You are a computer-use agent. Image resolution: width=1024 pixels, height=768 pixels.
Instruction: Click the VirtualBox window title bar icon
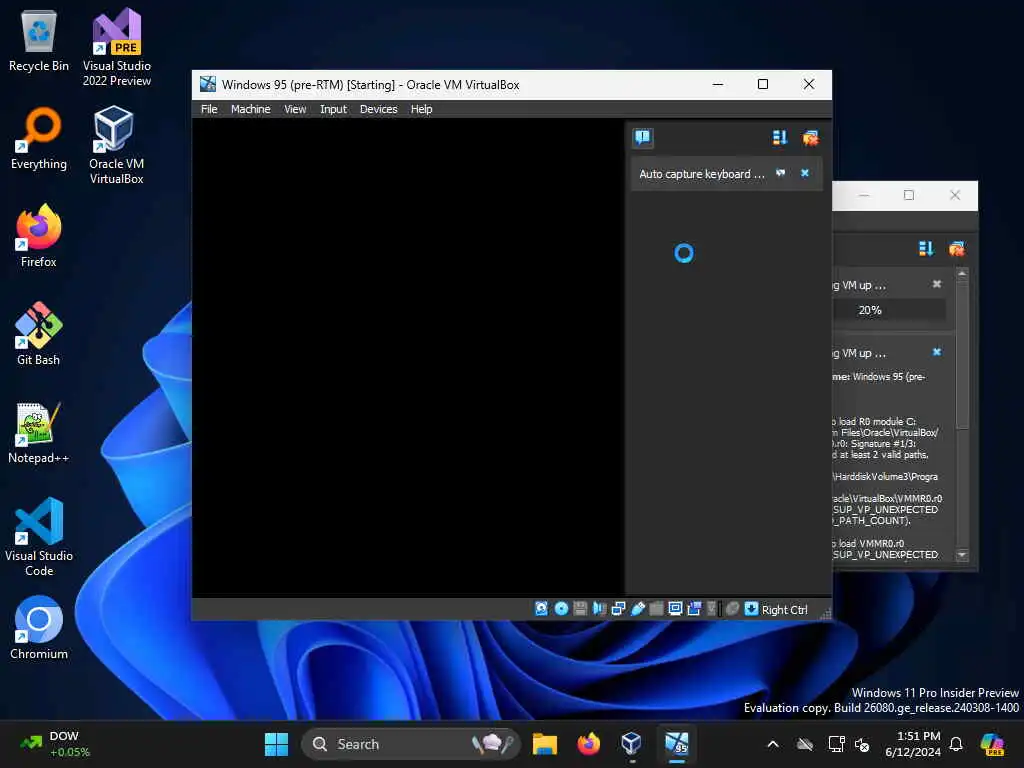tap(208, 84)
